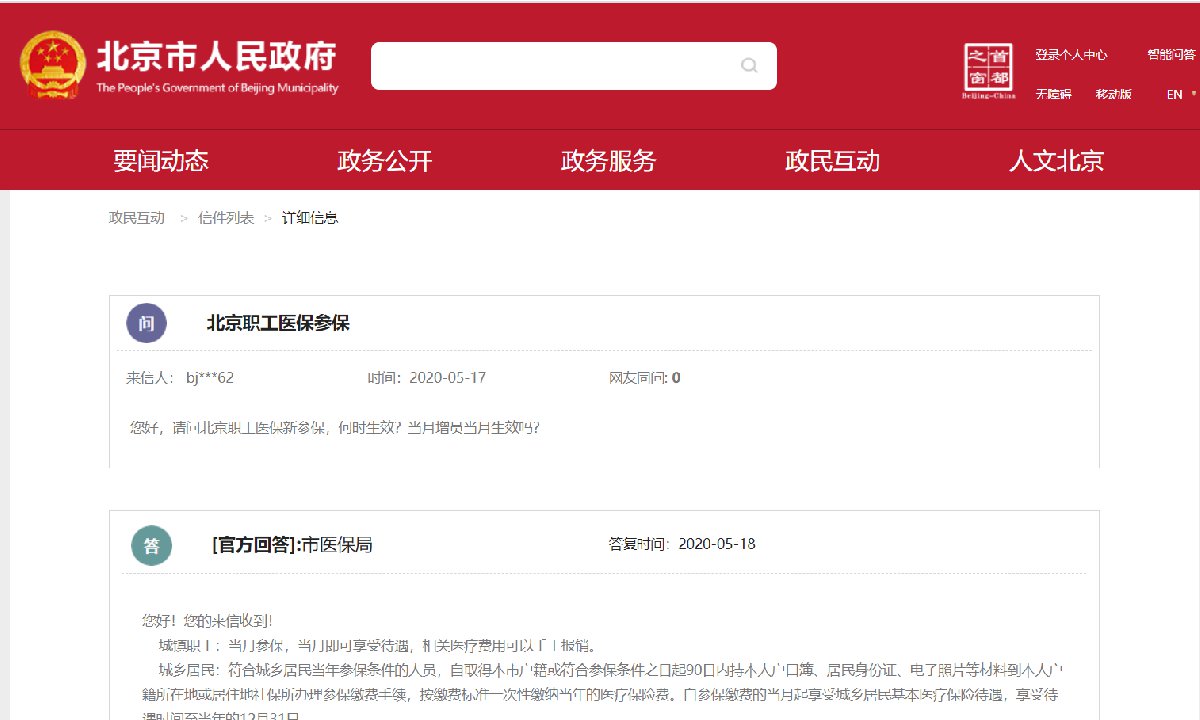
Task: Go to 政务服务 section
Action: [608, 160]
